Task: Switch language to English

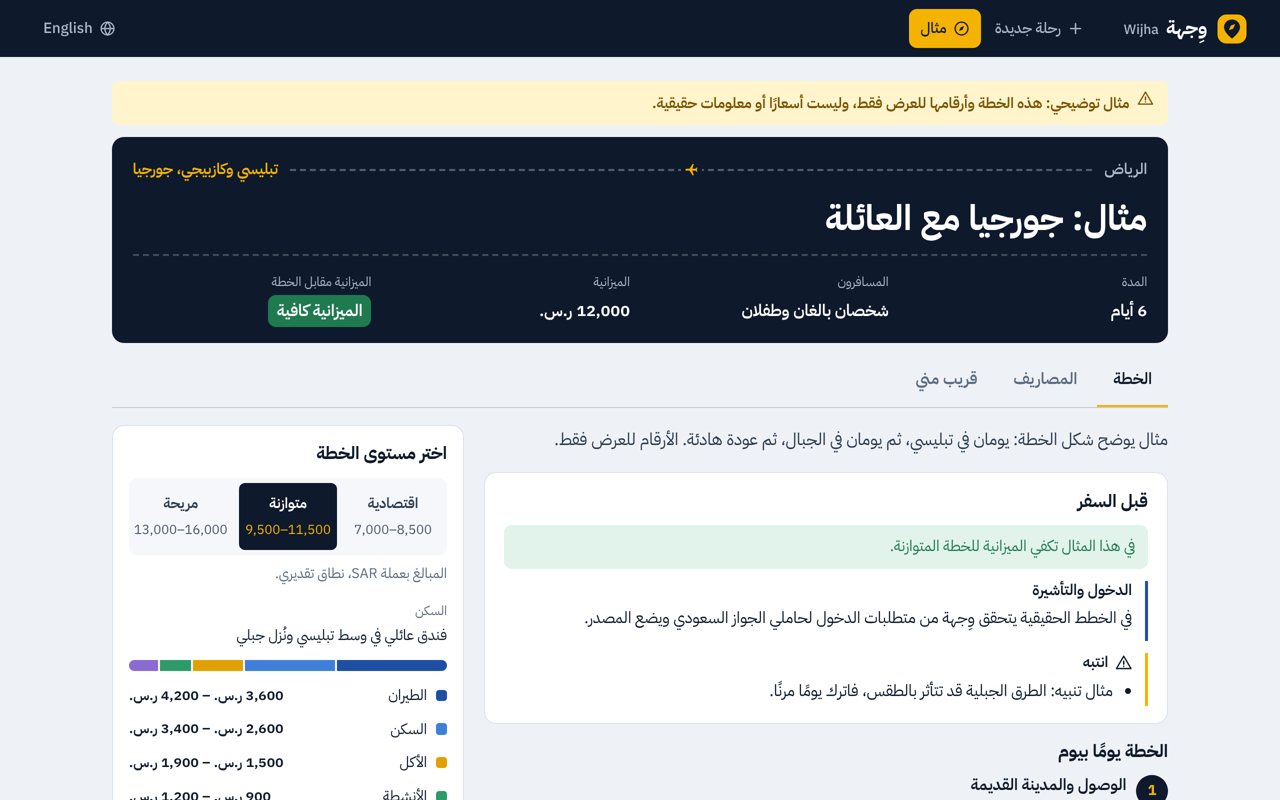Action: coord(79,29)
